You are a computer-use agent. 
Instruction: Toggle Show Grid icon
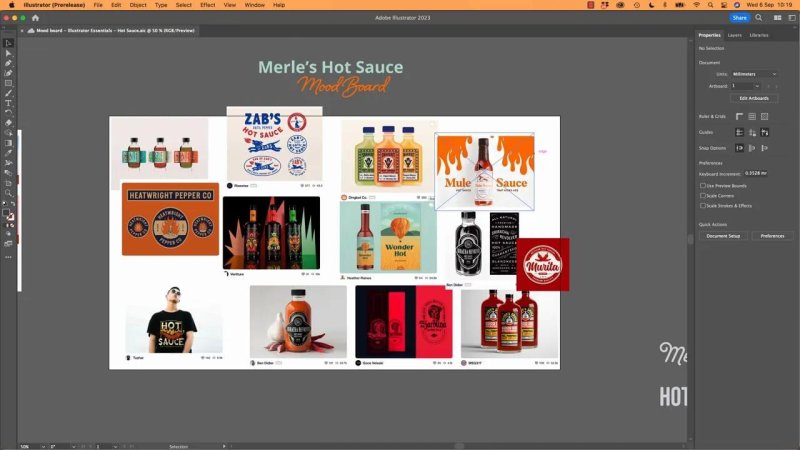pos(752,116)
